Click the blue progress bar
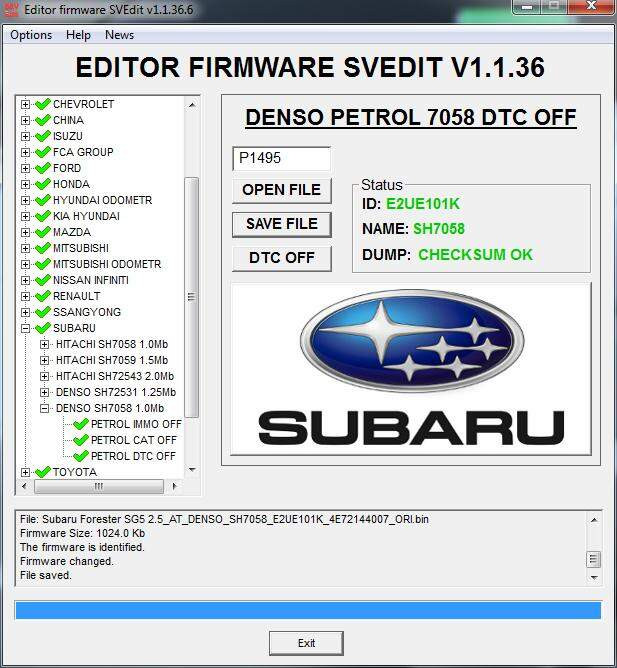 coord(308,610)
